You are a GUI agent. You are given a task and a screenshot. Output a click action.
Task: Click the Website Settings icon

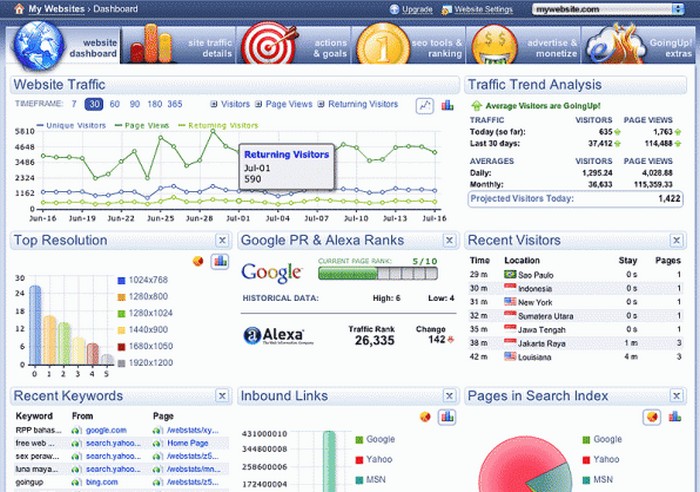coord(446,10)
